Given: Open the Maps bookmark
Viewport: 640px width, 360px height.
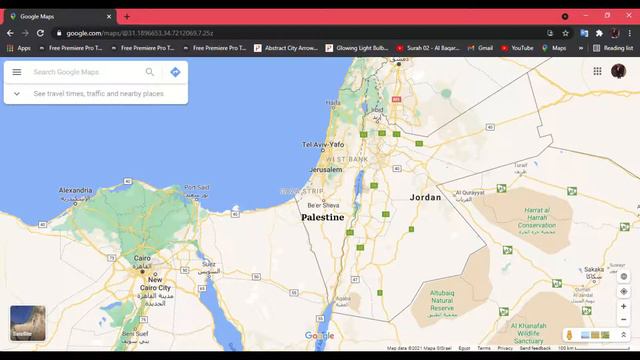Looking at the screenshot, I should point(554,48).
